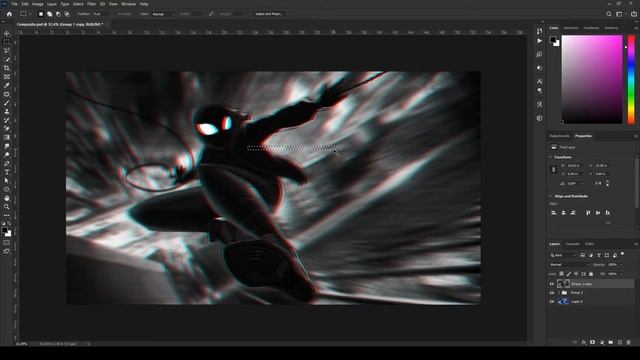Open the Filter menu
Screen dimensions: 640x360
coord(91,4)
